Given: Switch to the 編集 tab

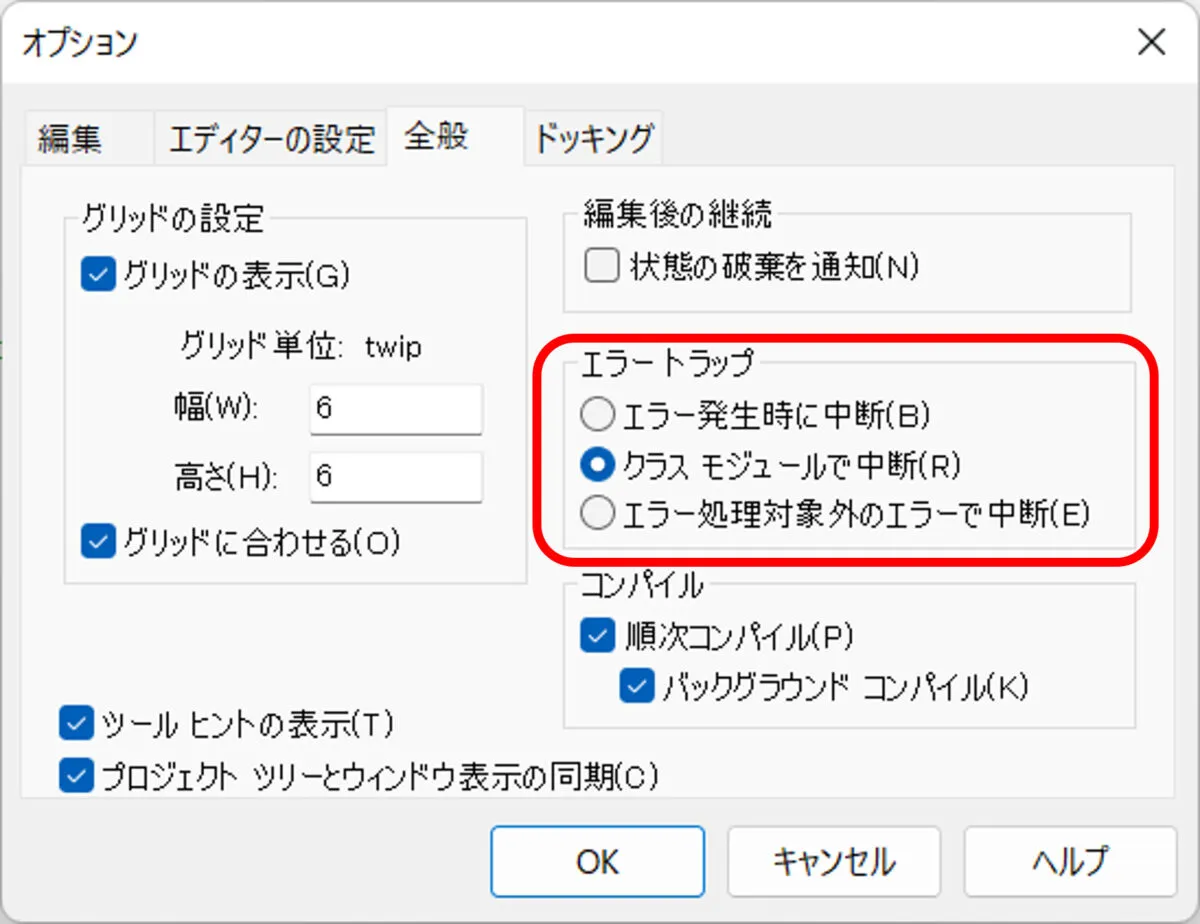Looking at the screenshot, I should (70, 139).
